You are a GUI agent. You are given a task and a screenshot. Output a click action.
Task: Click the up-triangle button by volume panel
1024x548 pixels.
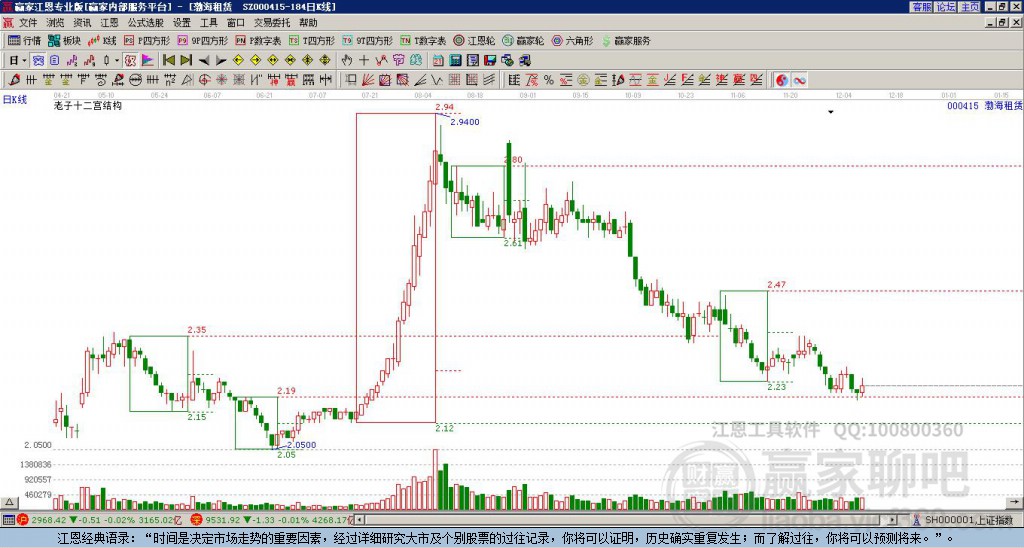tap(9, 502)
